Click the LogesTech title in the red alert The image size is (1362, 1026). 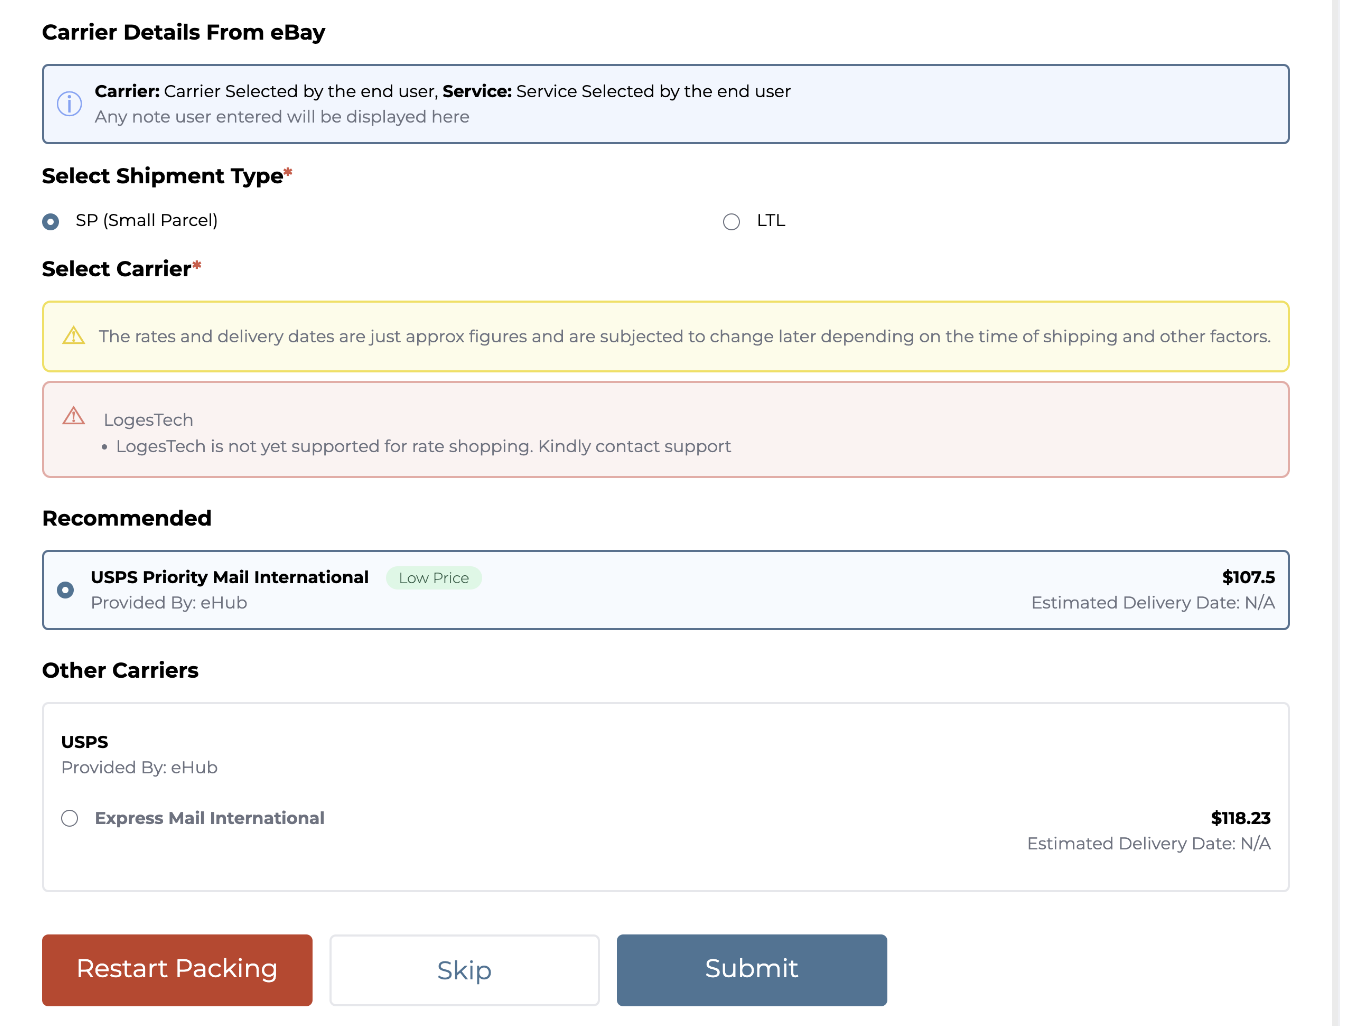click(x=148, y=420)
